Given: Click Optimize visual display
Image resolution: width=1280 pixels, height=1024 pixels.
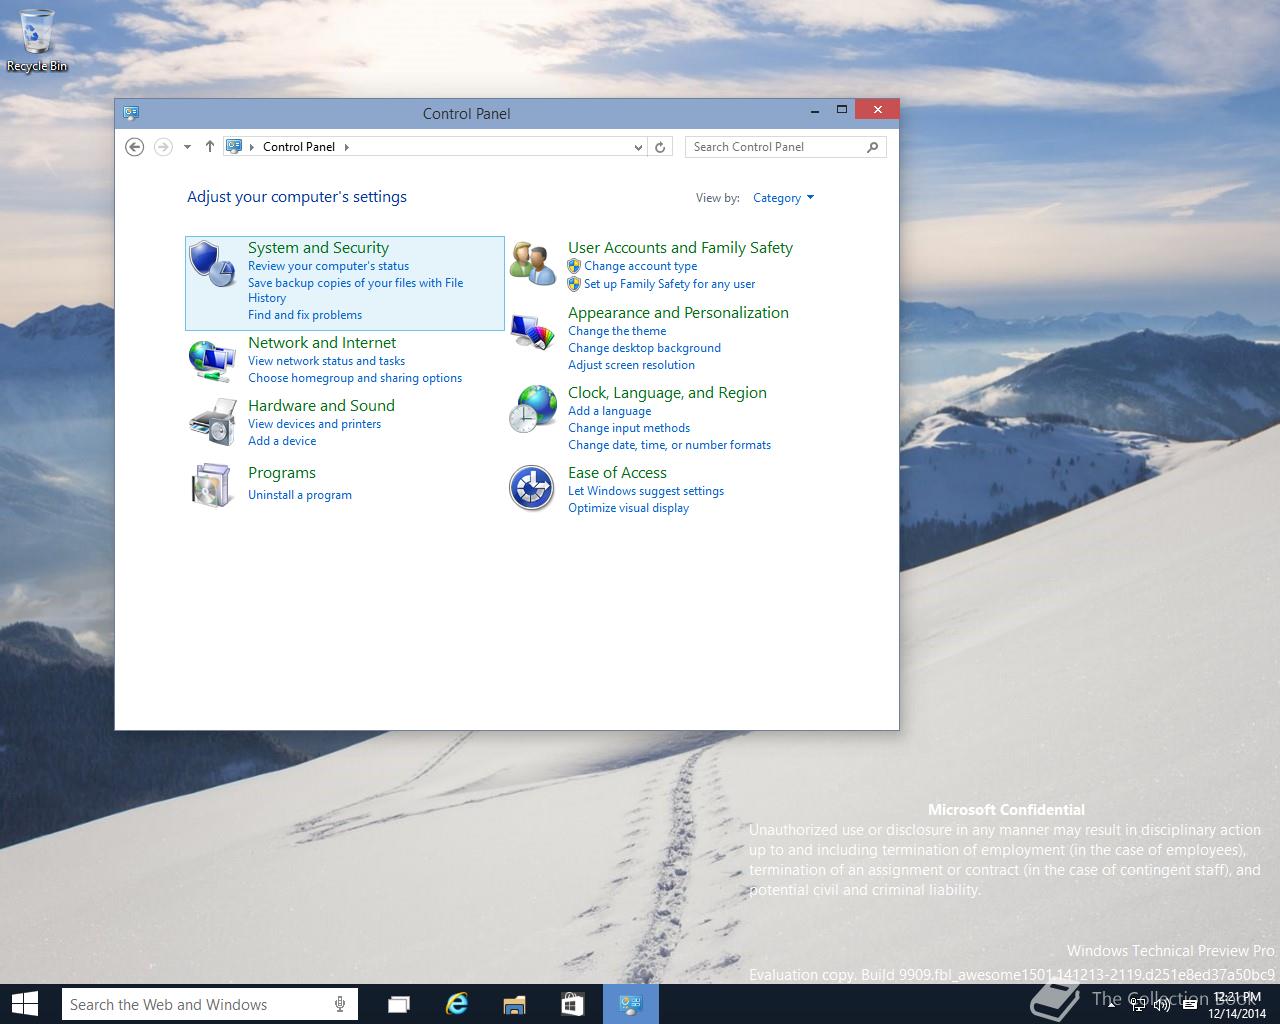Looking at the screenshot, I should 628,508.
